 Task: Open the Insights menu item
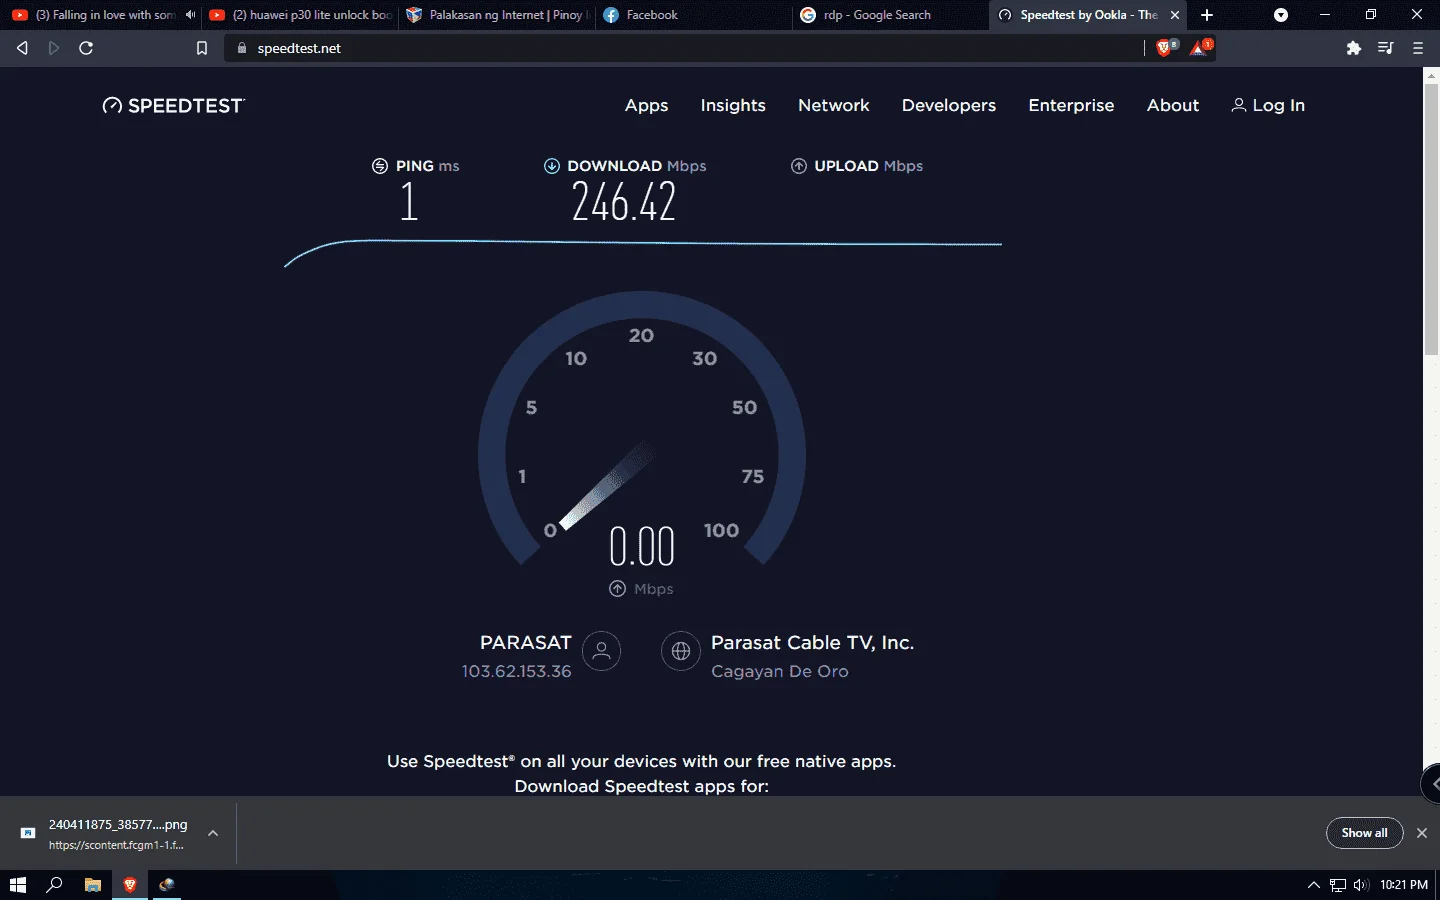tap(733, 105)
